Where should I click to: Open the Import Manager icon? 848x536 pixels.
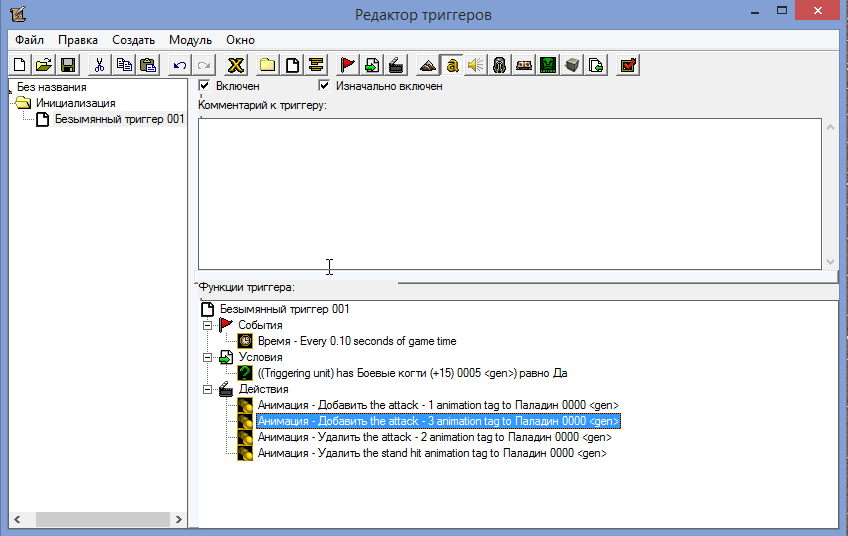597,65
